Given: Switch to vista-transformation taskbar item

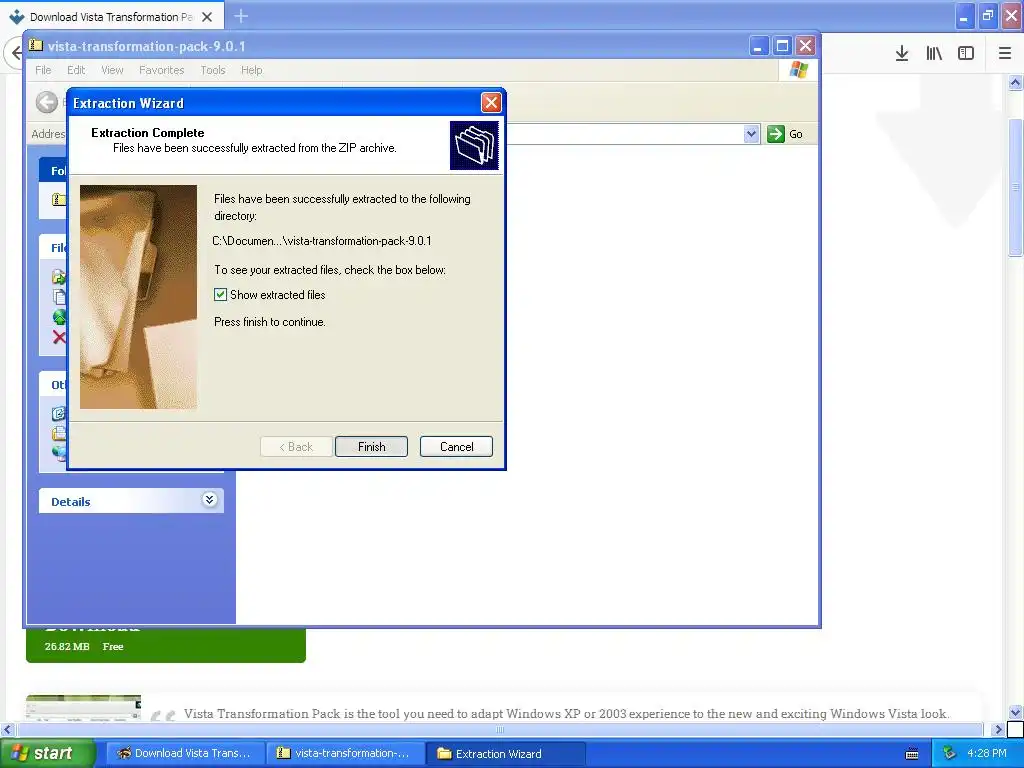Looking at the screenshot, I should point(346,753).
